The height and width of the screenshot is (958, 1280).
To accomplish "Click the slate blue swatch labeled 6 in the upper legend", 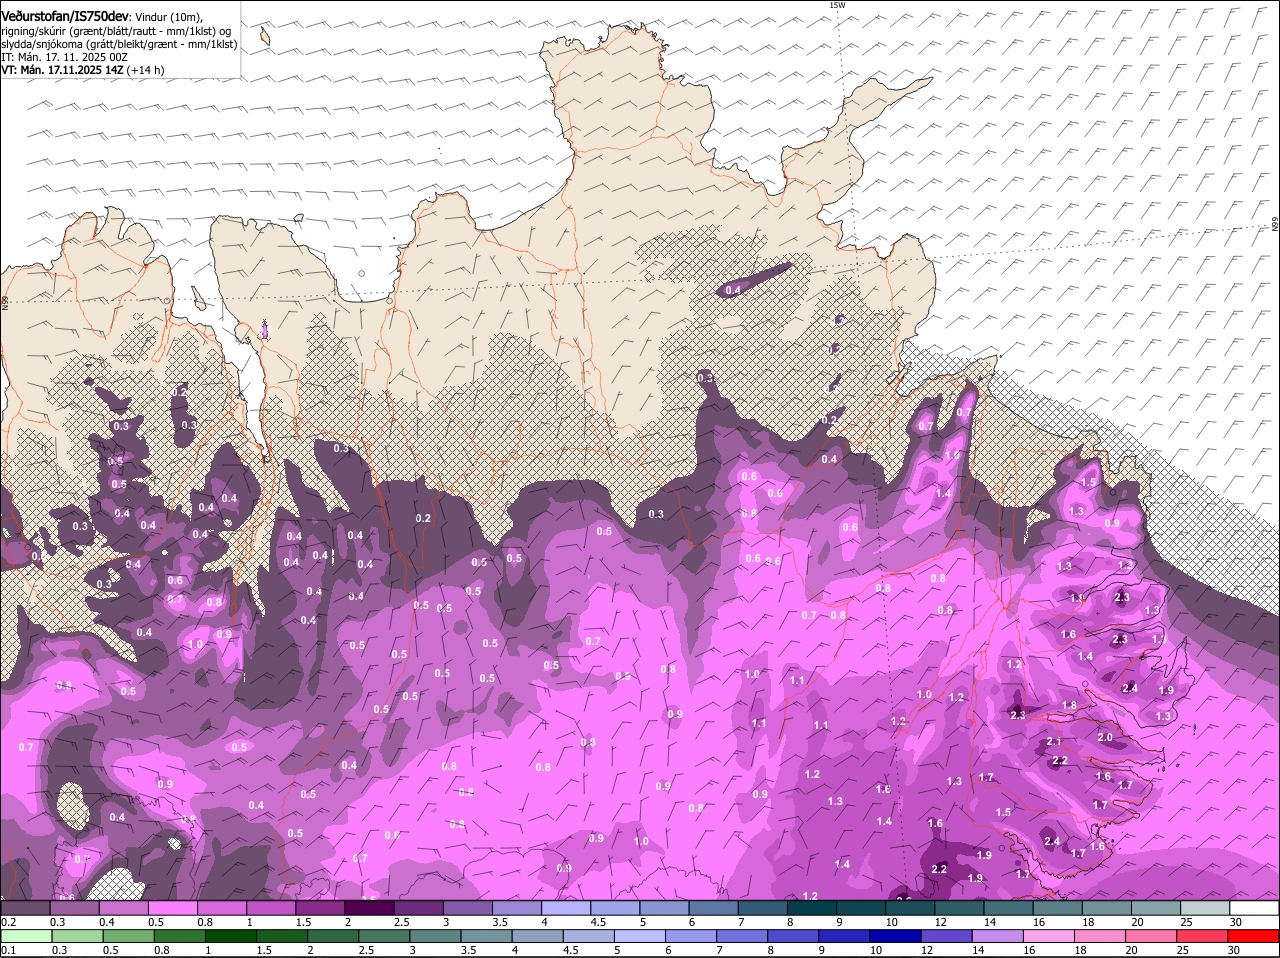I will (x=713, y=908).
